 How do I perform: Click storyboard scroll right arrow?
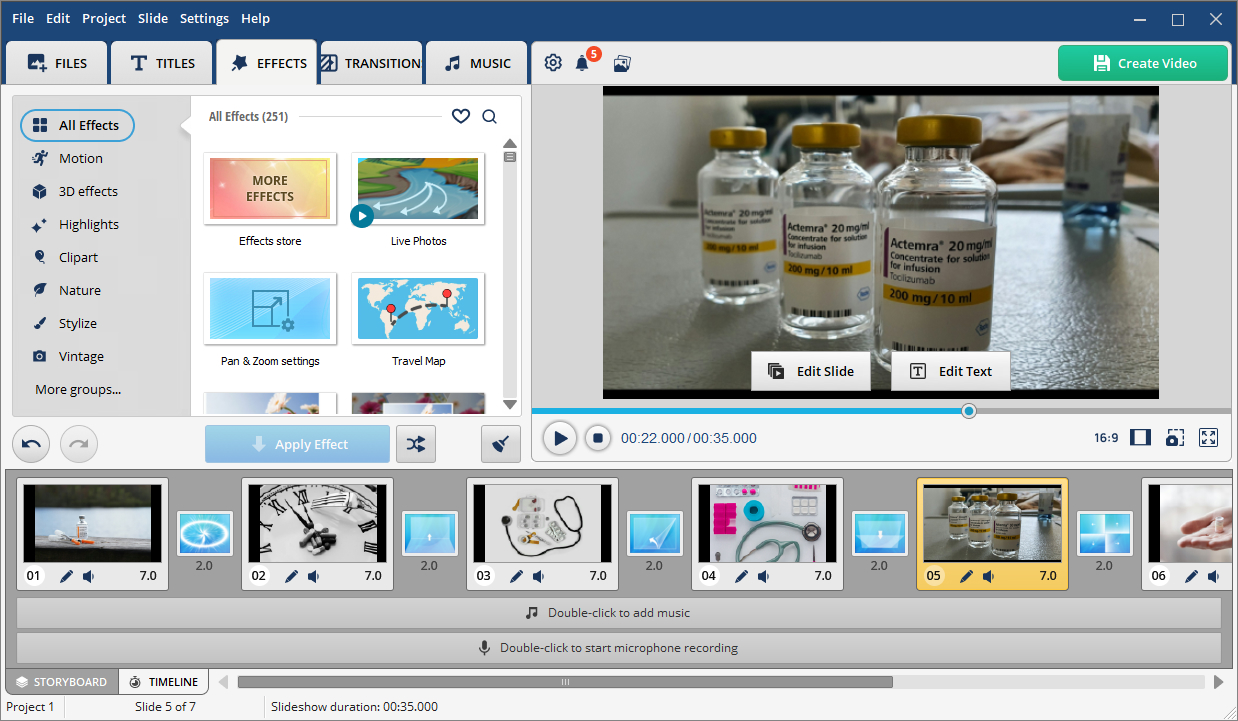click(1218, 682)
